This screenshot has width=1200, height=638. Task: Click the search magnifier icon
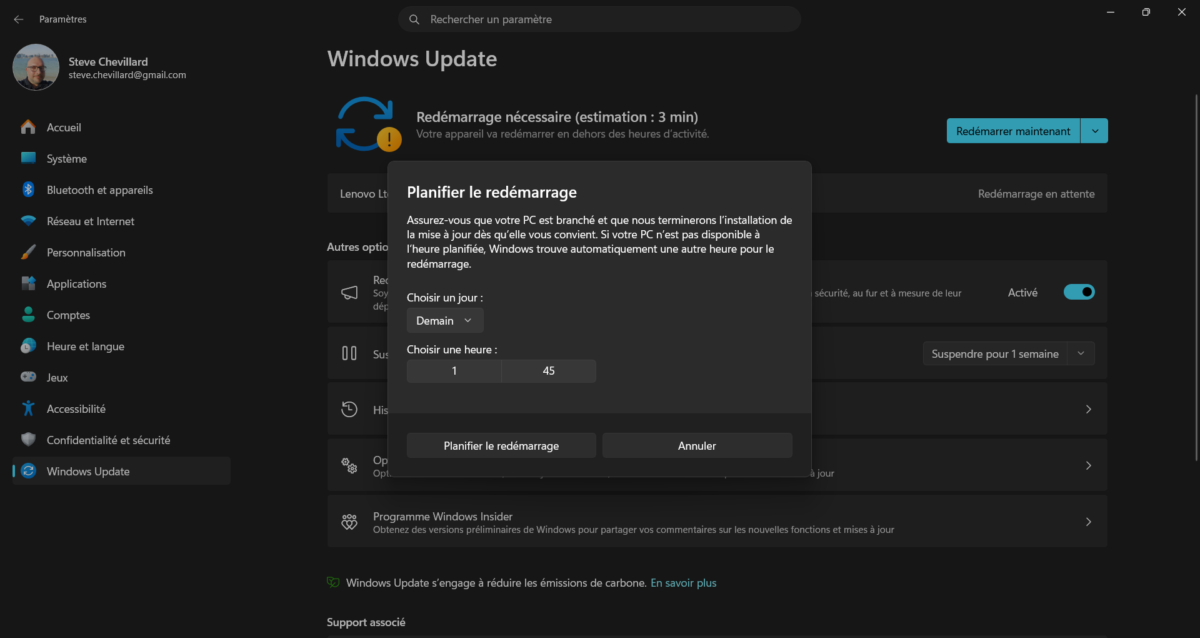coord(414,19)
